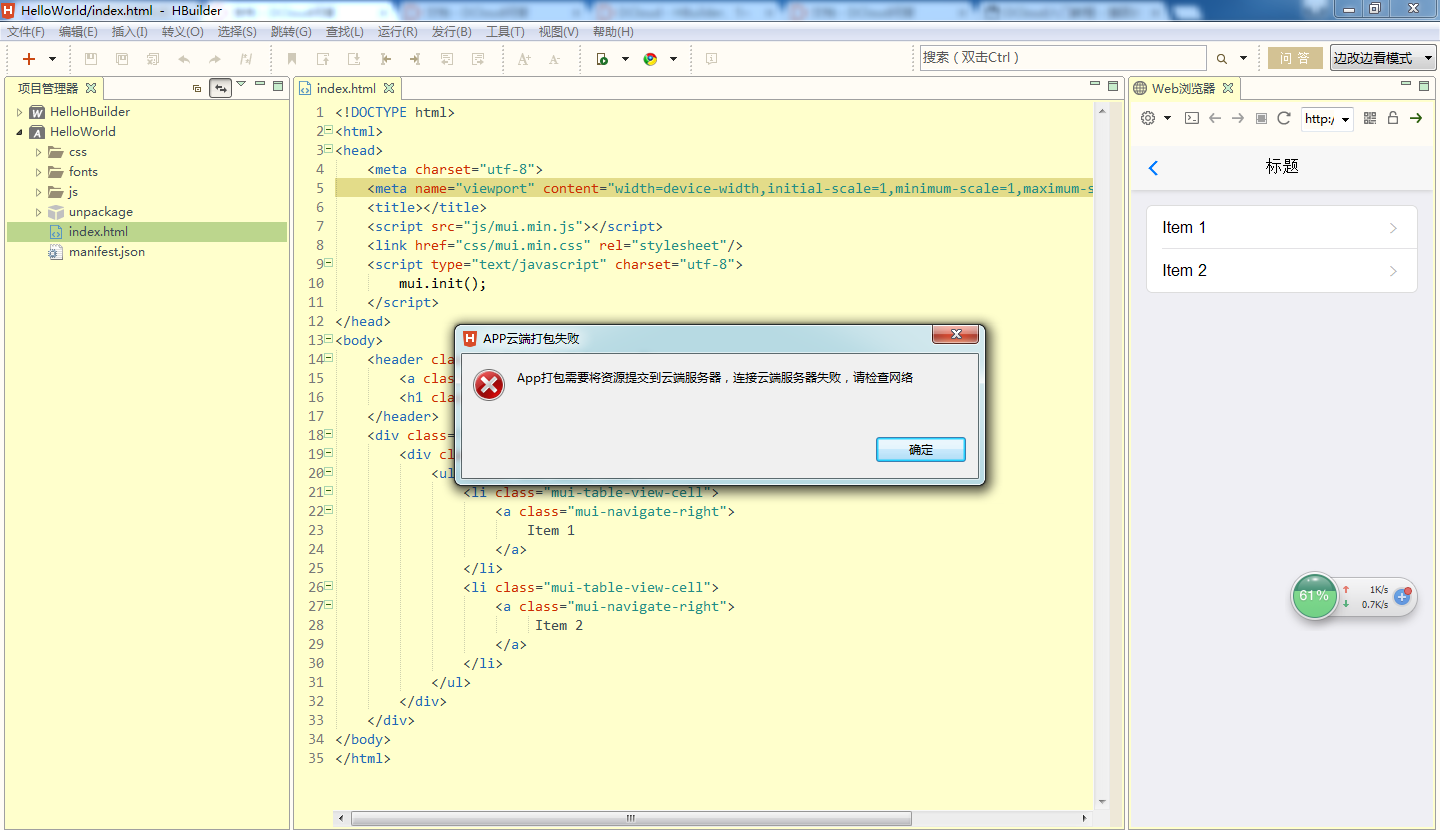Click the bookmark toolbar icon

(292, 59)
